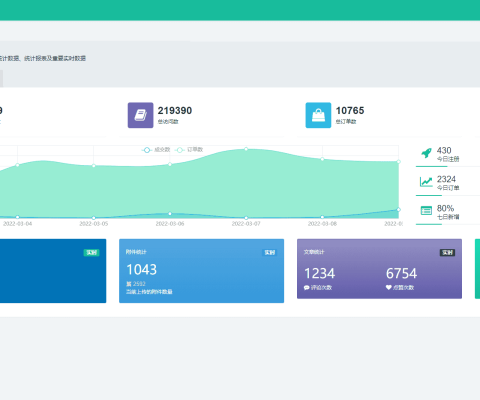Click the list card icon beside 80%
The height and width of the screenshot is (400, 480).
pos(426,211)
